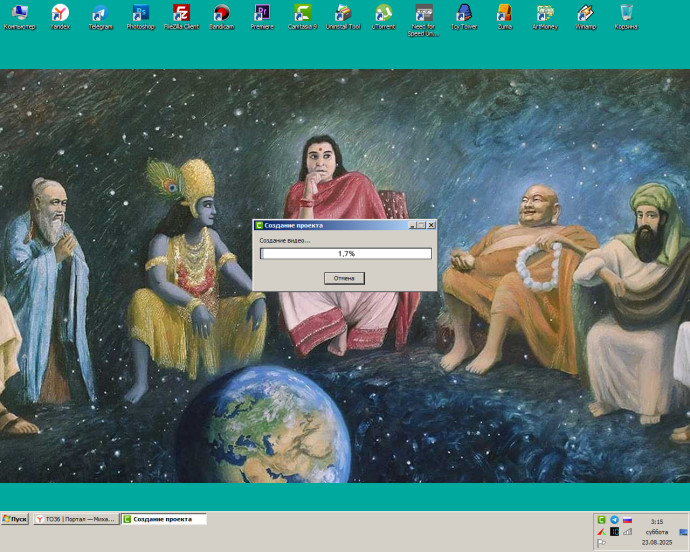Select the Need for Speed shortcut
Screen dimensions: 690x552
pos(423,21)
